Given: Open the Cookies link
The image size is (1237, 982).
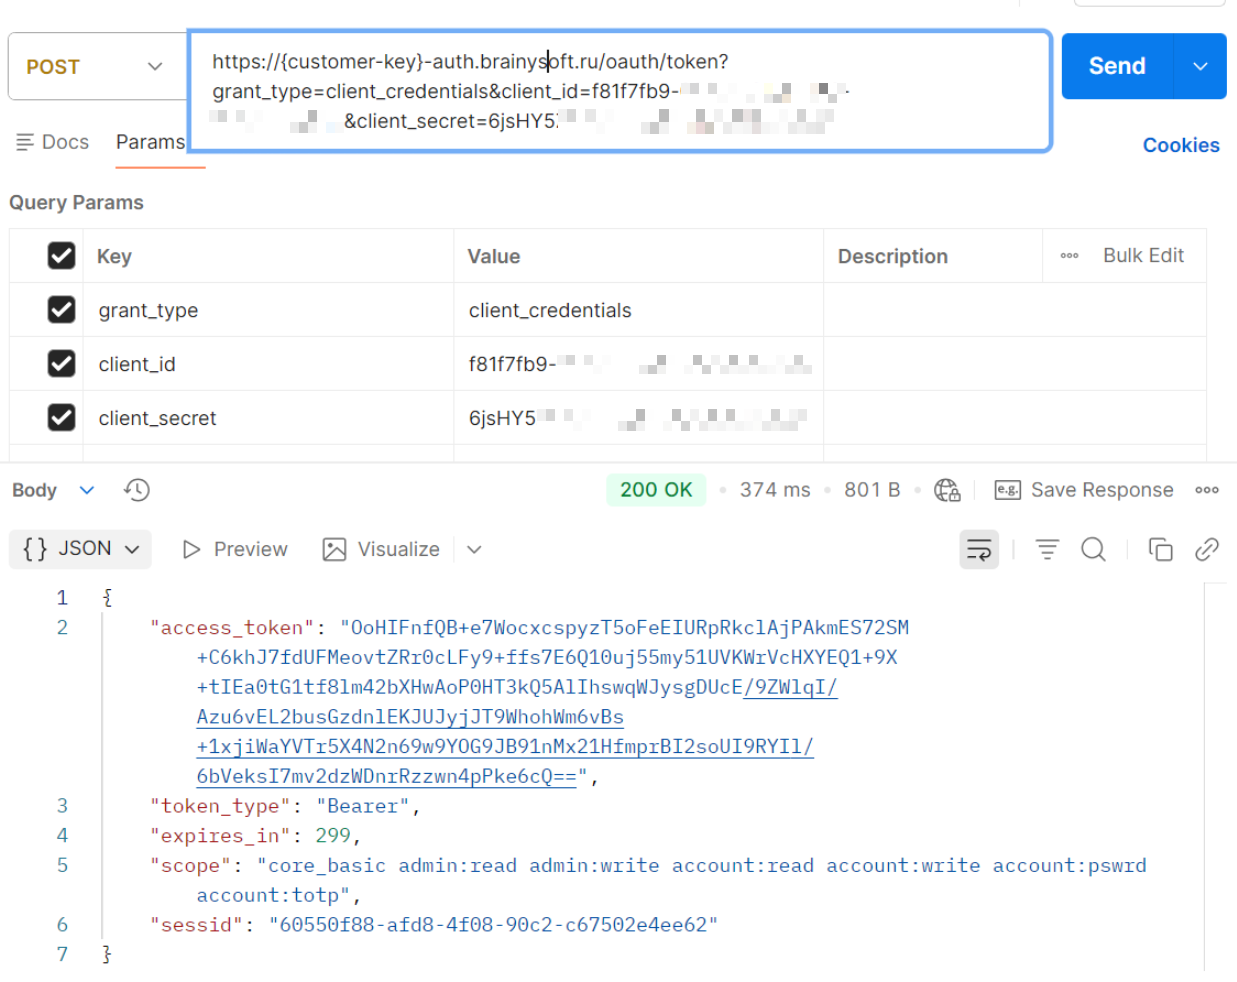Looking at the screenshot, I should coord(1180,145).
